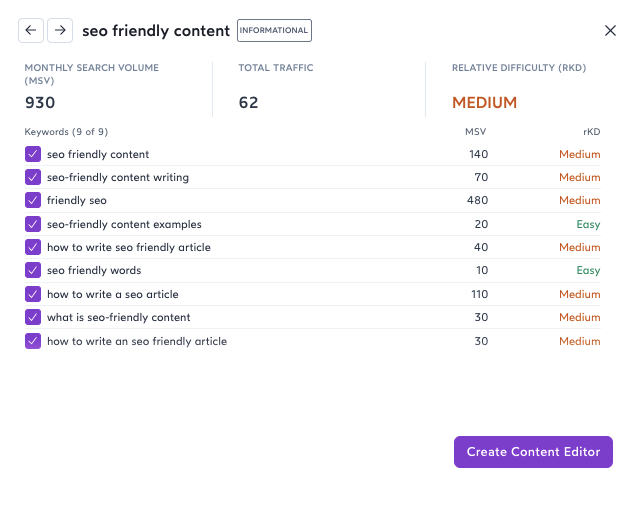
Task: Click the INFORMATIONAL intent badge
Action: click(274, 31)
